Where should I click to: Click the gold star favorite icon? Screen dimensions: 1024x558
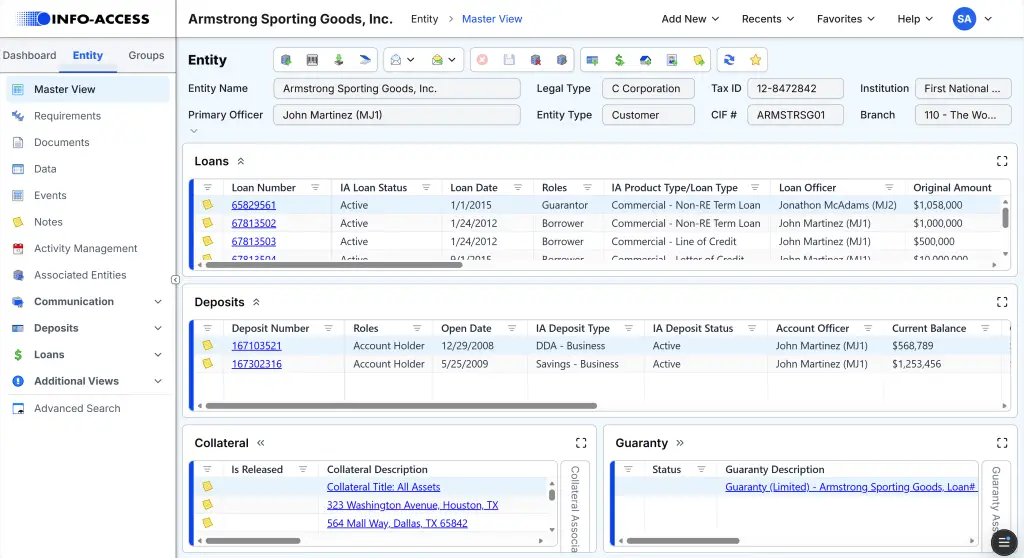(756, 60)
